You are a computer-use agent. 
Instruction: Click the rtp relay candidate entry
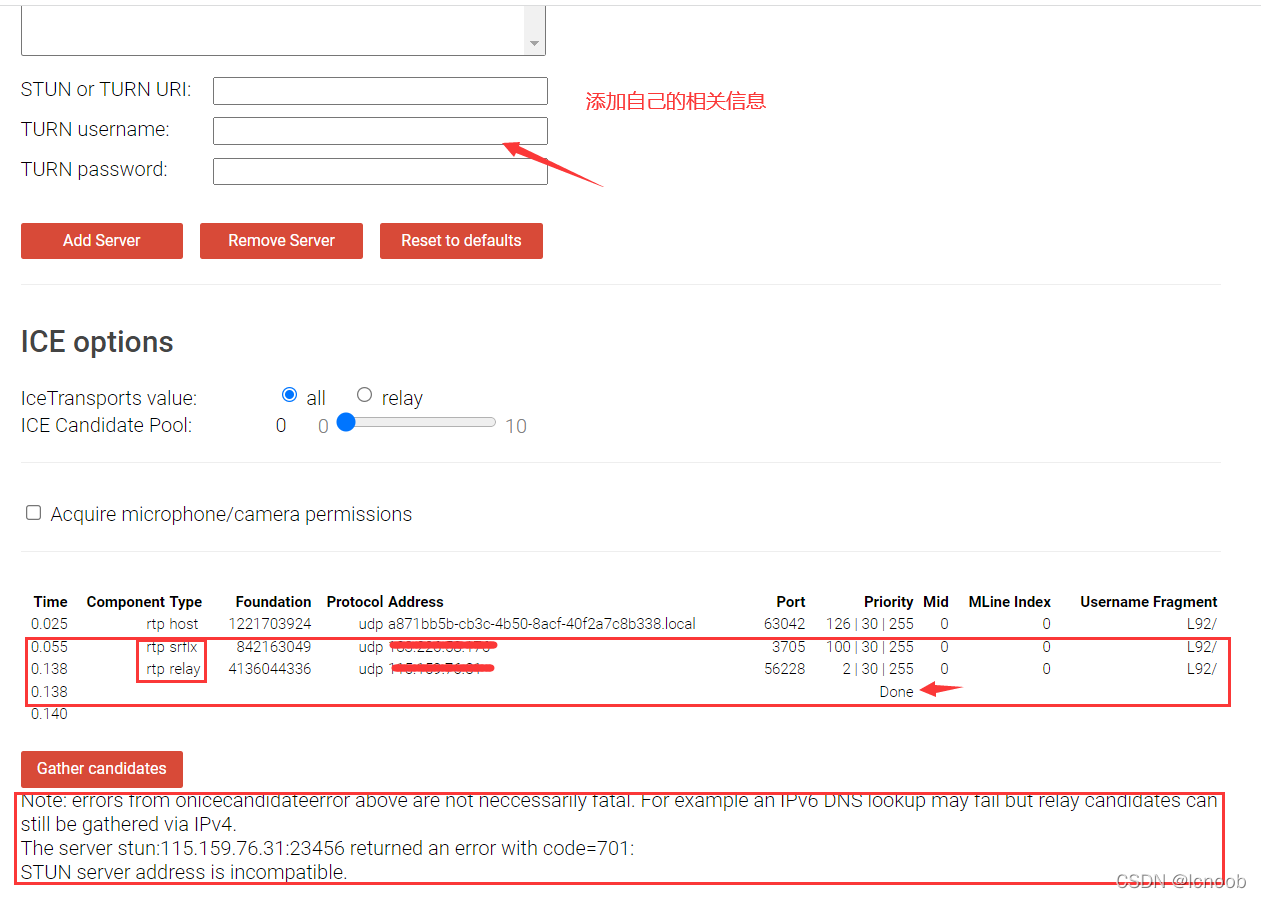coord(173,669)
